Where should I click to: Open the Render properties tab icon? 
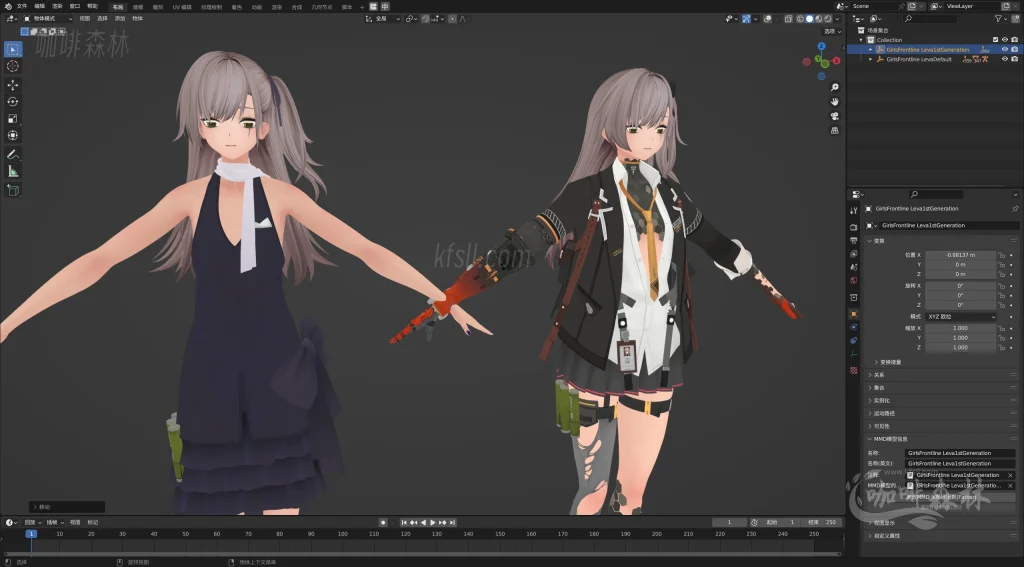pos(854,227)
